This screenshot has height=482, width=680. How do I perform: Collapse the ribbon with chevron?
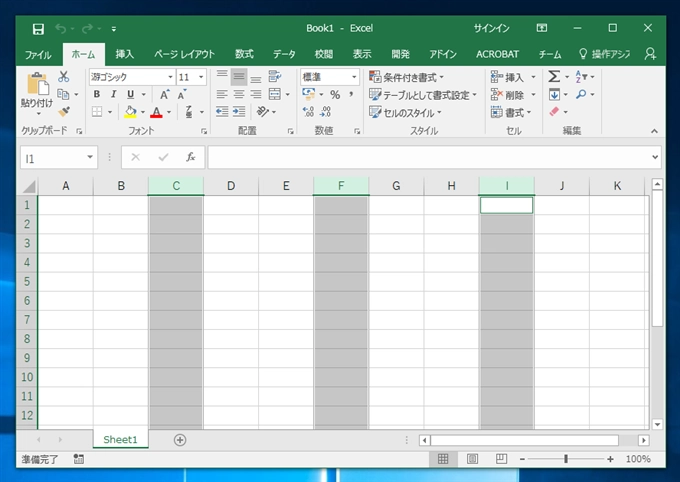coord(654,131)
